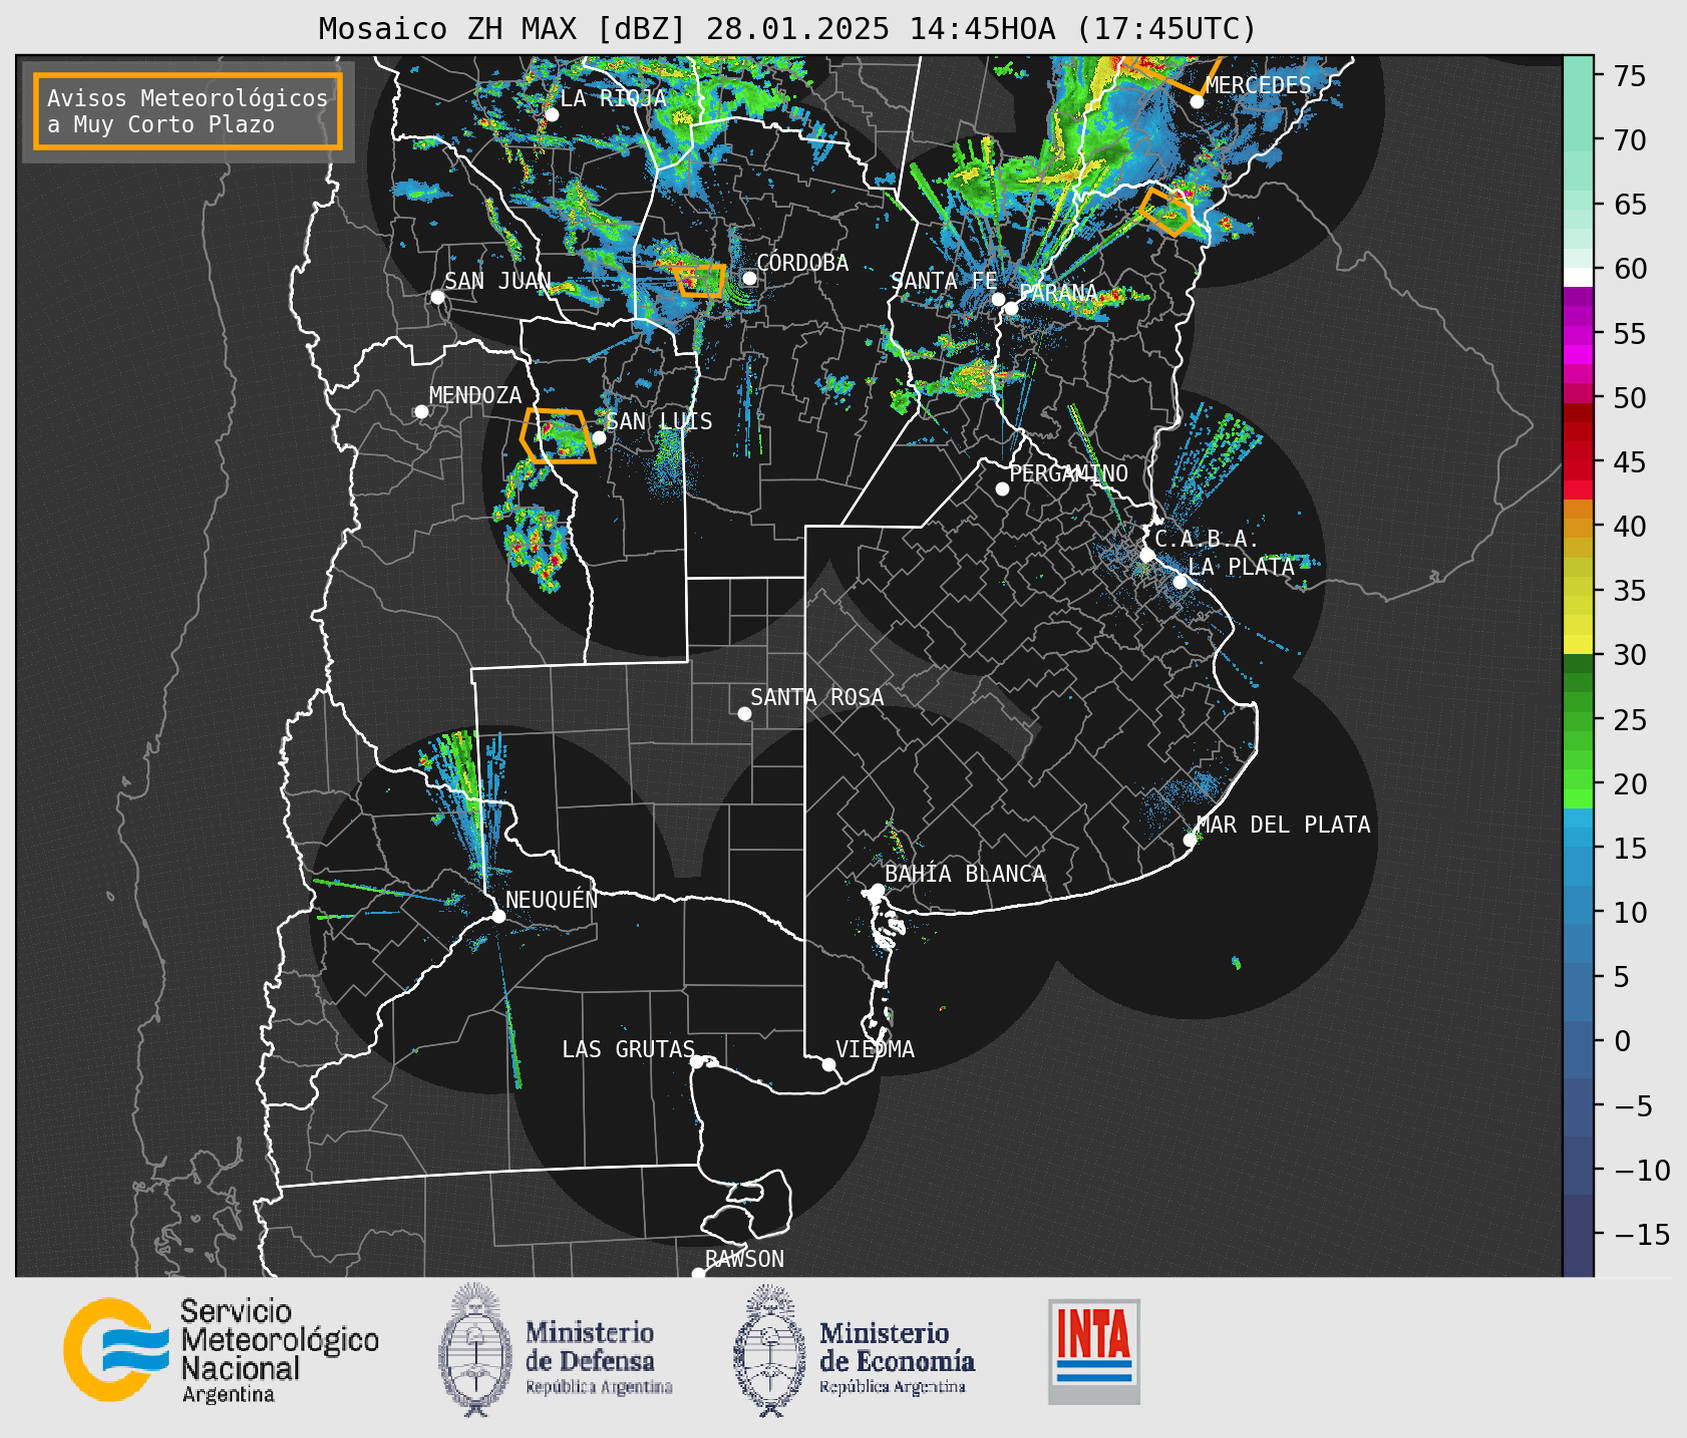Screen dimensions: 1687x1438
Task: Click the Avisos Meteorológicos a Muy Corto Plazo legend box
Action: [x=188, y=111]
